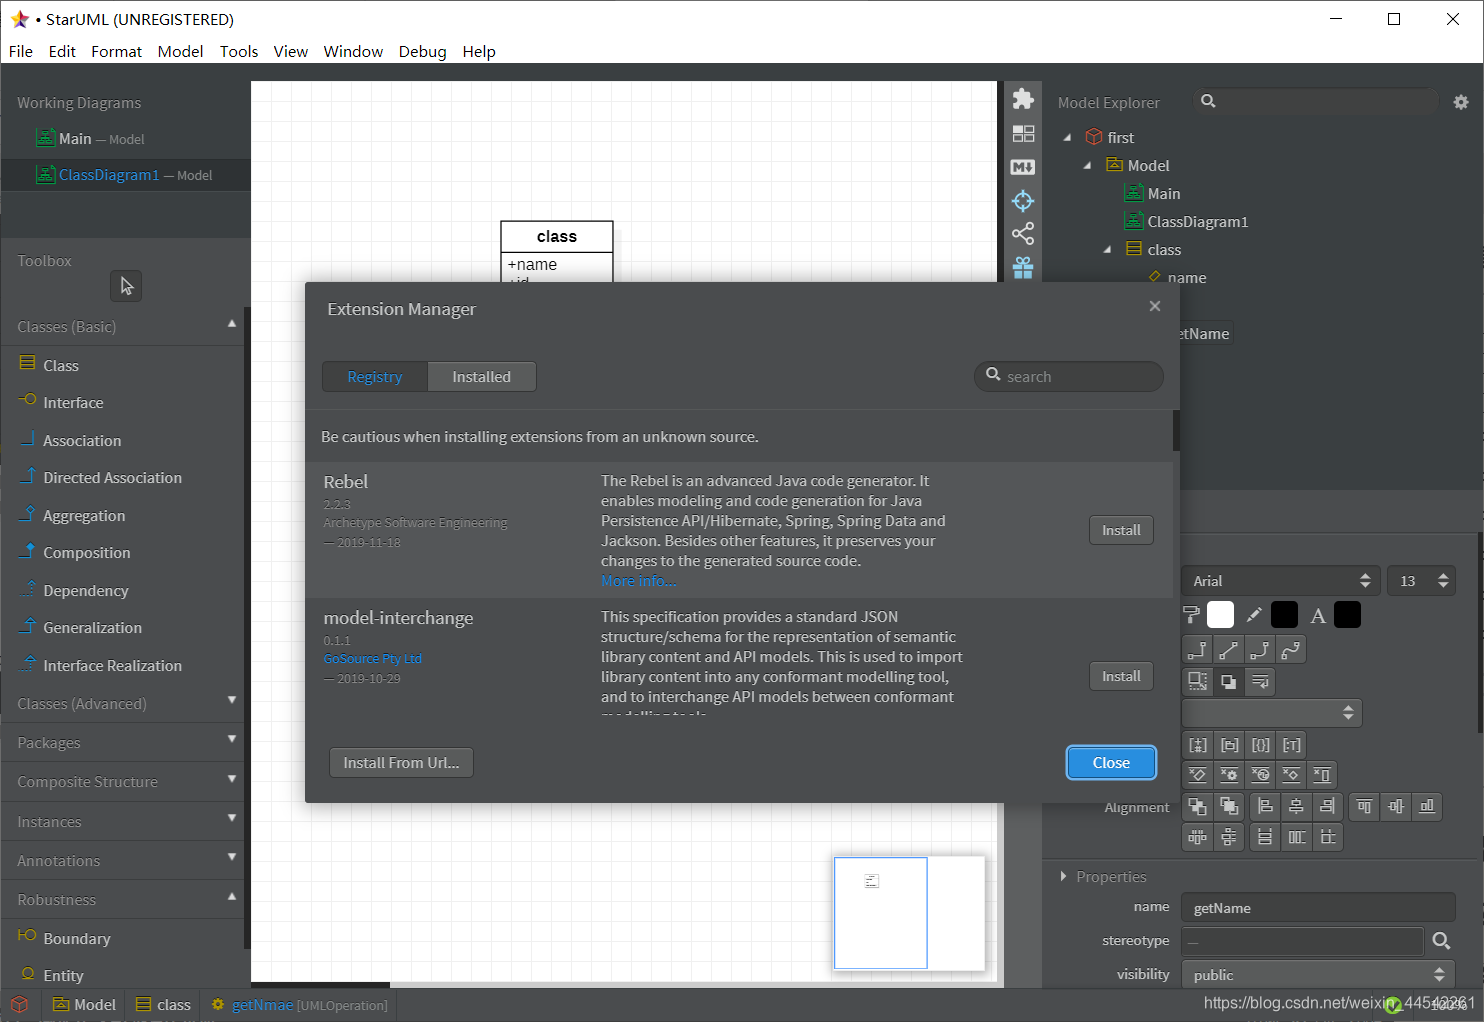The image size is (1484, 1022).
Task: Click the black font color swatch
Action: [x=1348, y=615]
